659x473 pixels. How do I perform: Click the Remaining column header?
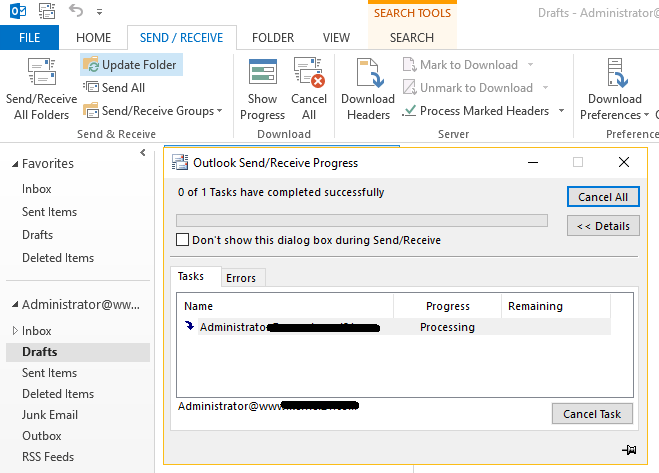(x=556, y=306)
